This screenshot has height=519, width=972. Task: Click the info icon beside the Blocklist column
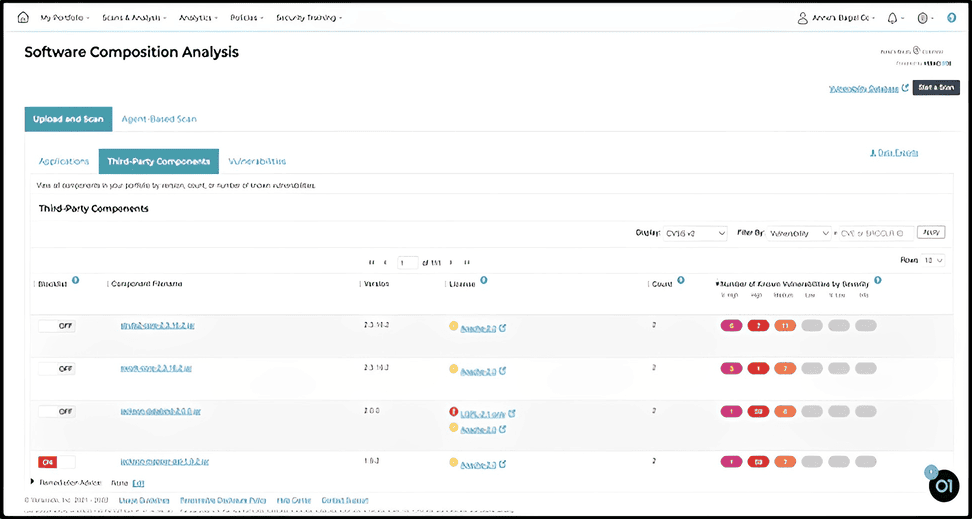click(x=76, y=281)
